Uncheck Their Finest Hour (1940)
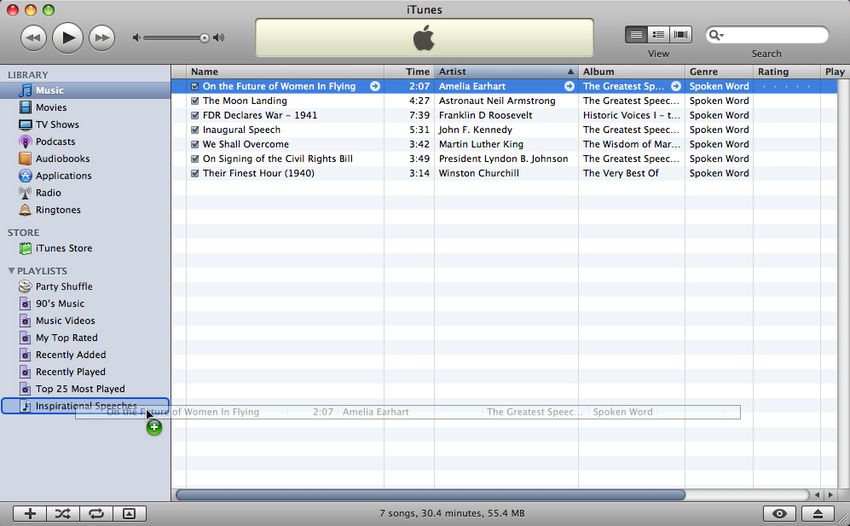 pos(195,174)
